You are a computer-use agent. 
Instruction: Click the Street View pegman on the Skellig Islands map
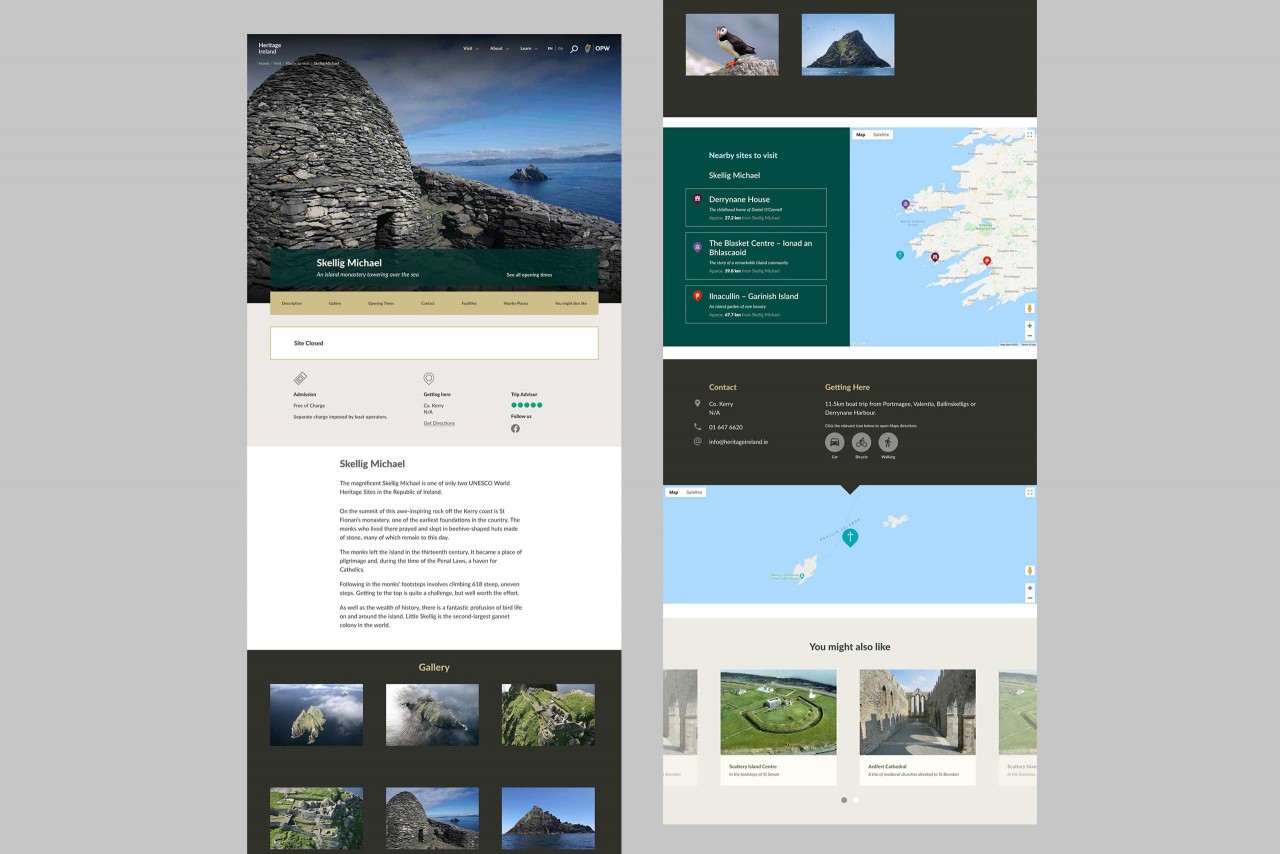(1030, 570)
